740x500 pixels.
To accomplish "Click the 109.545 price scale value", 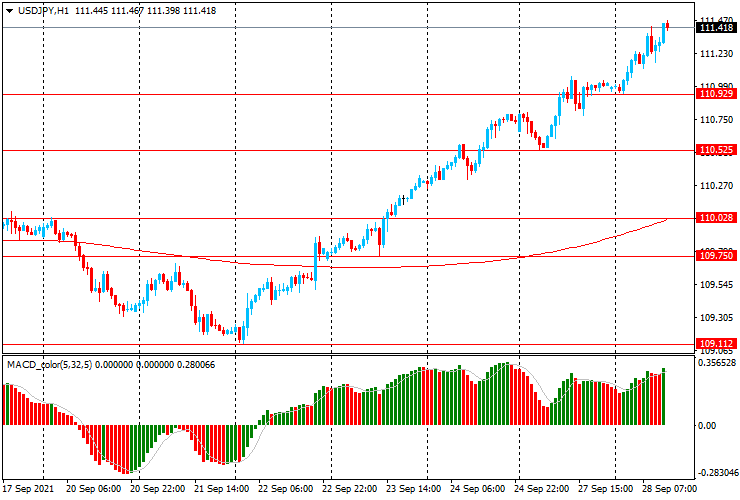I will [x=716, y=285].
